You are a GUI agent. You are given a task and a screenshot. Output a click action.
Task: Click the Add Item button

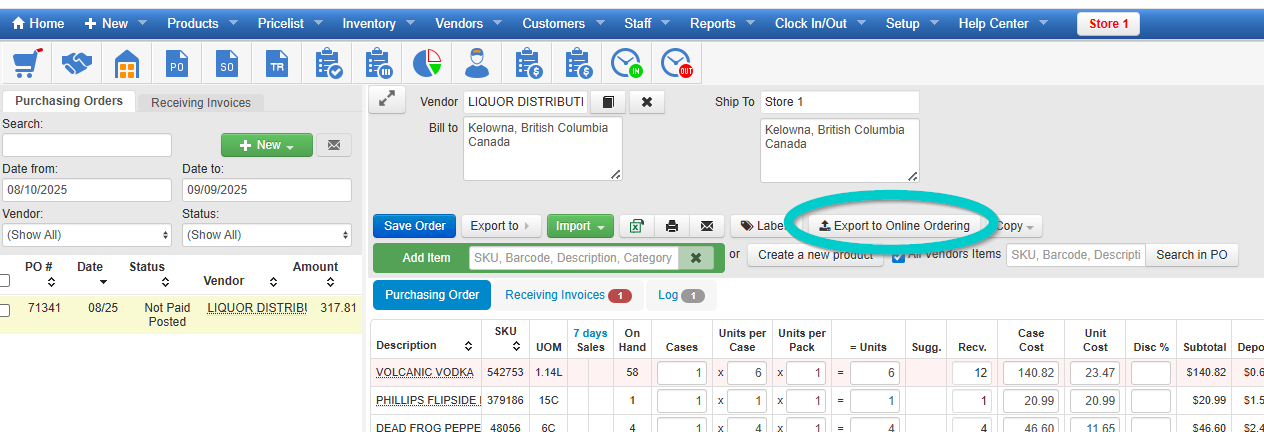[x=426, y=257]
